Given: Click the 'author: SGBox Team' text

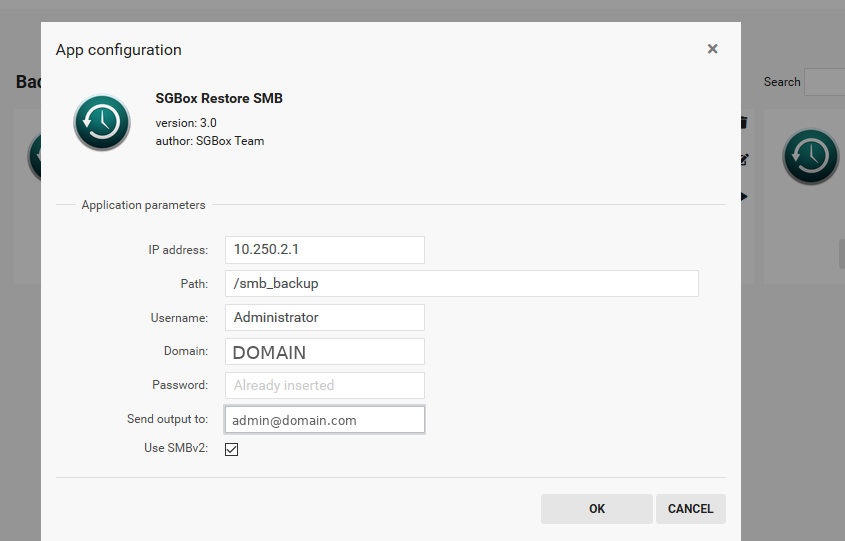Looking at the screenshot, I should coord(210,141).
